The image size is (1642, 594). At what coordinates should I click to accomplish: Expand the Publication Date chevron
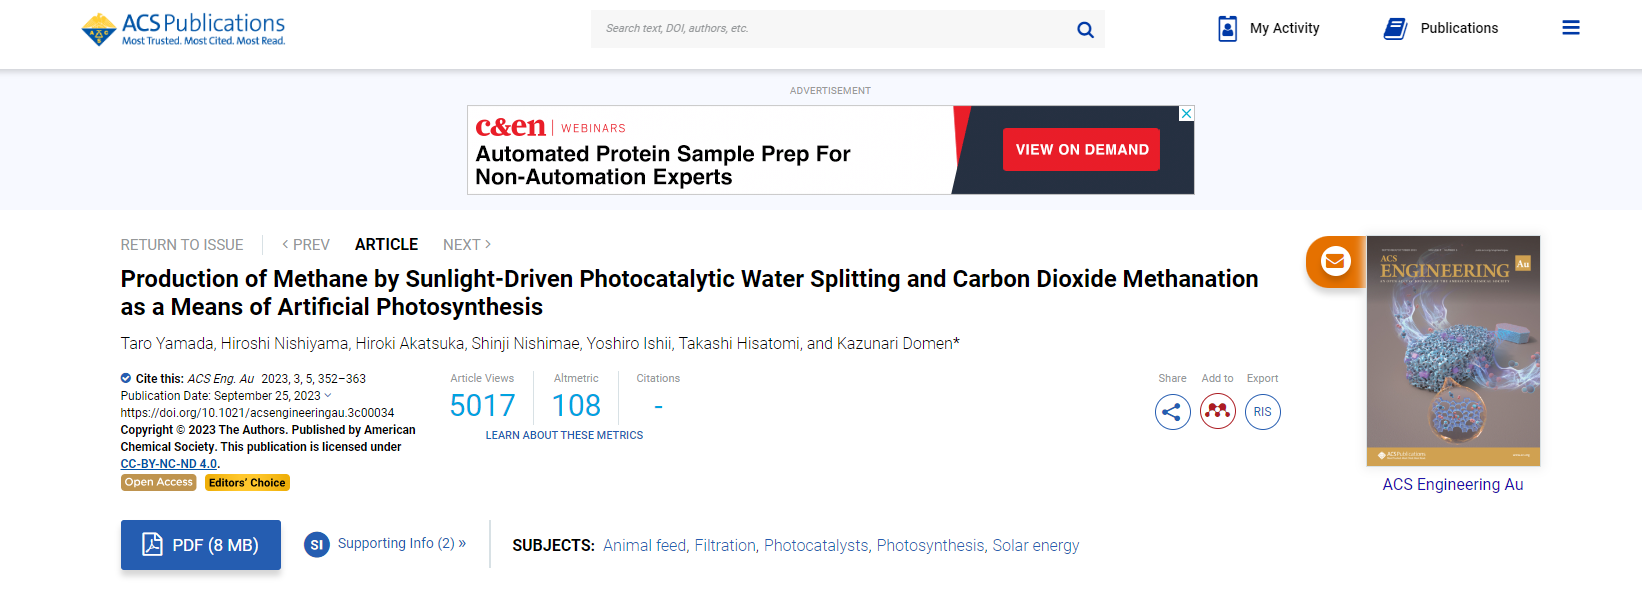click(x=328, y=396)
